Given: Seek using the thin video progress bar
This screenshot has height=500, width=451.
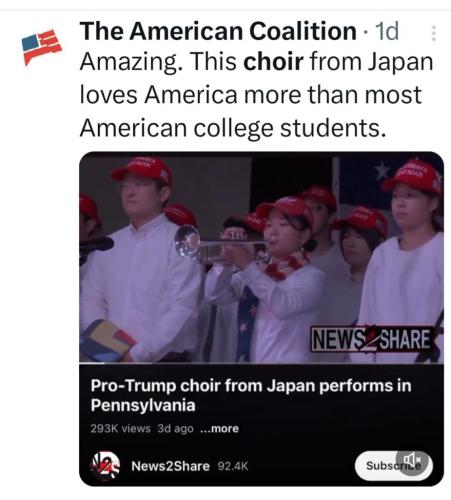Looking at the screenshot, I should (x=261, y=363).
